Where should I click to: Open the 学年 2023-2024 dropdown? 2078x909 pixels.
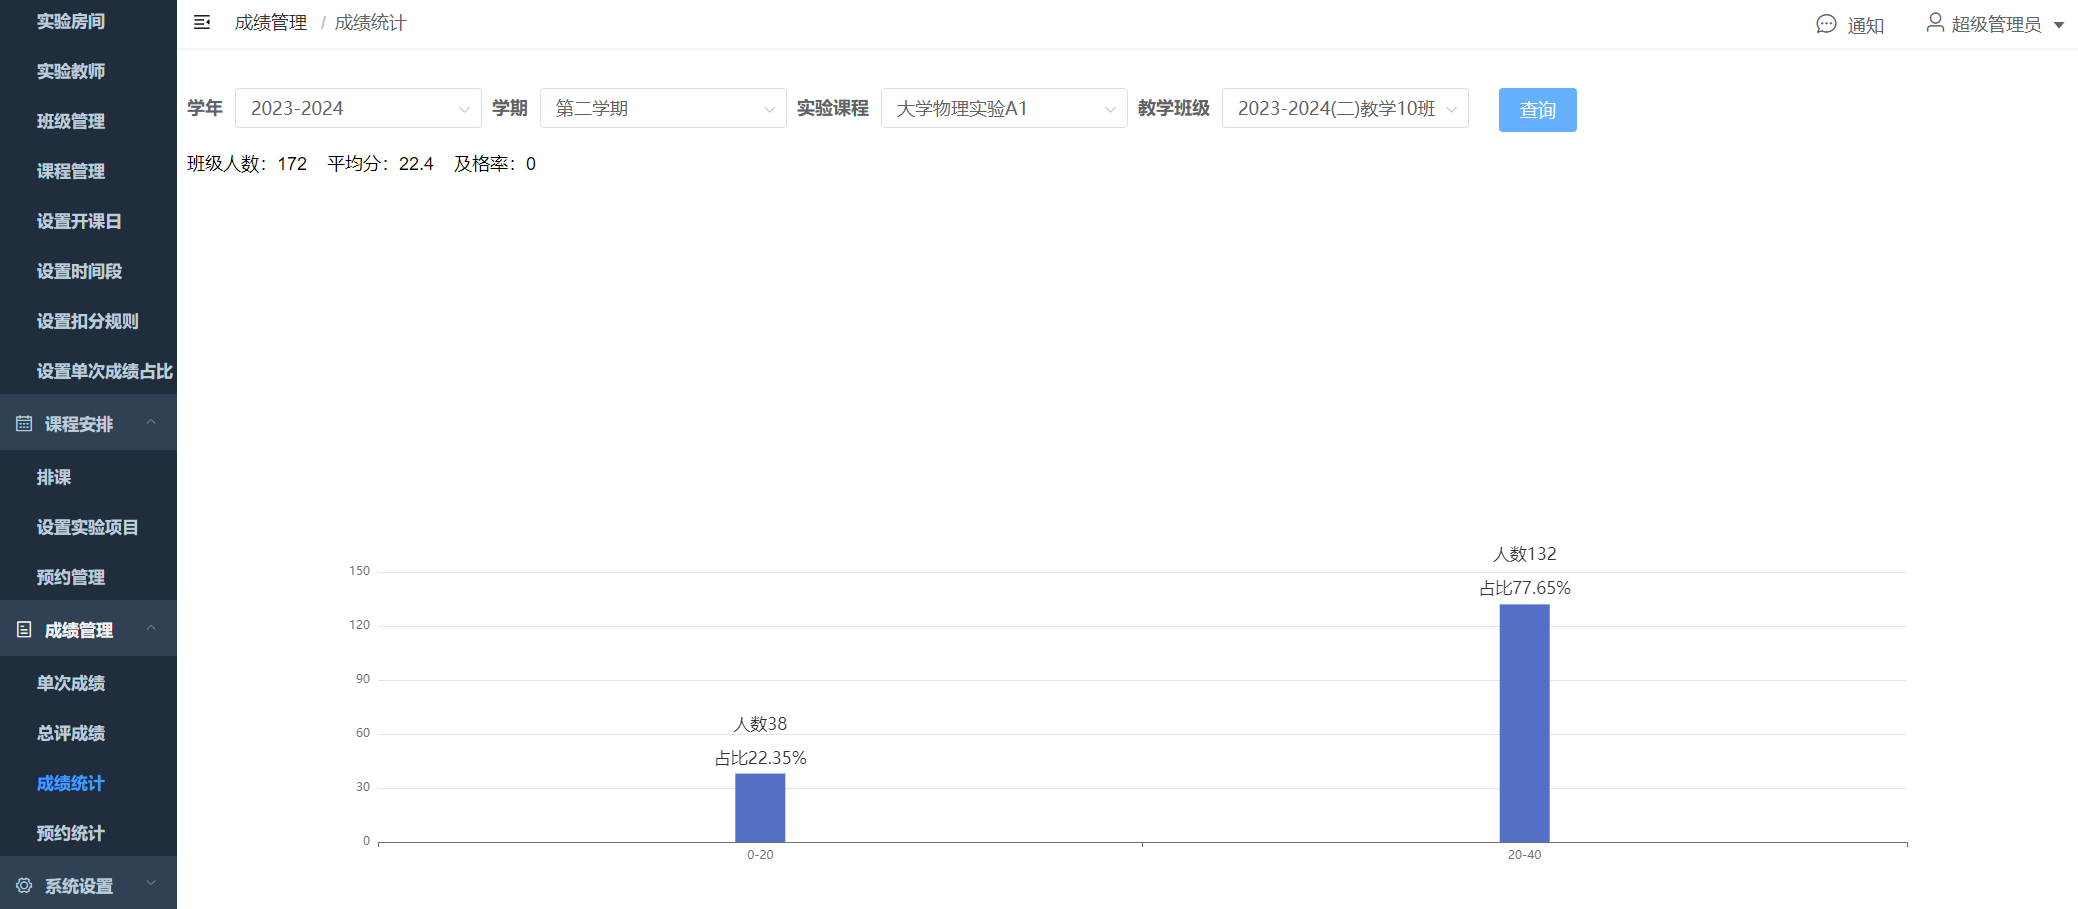358,108
